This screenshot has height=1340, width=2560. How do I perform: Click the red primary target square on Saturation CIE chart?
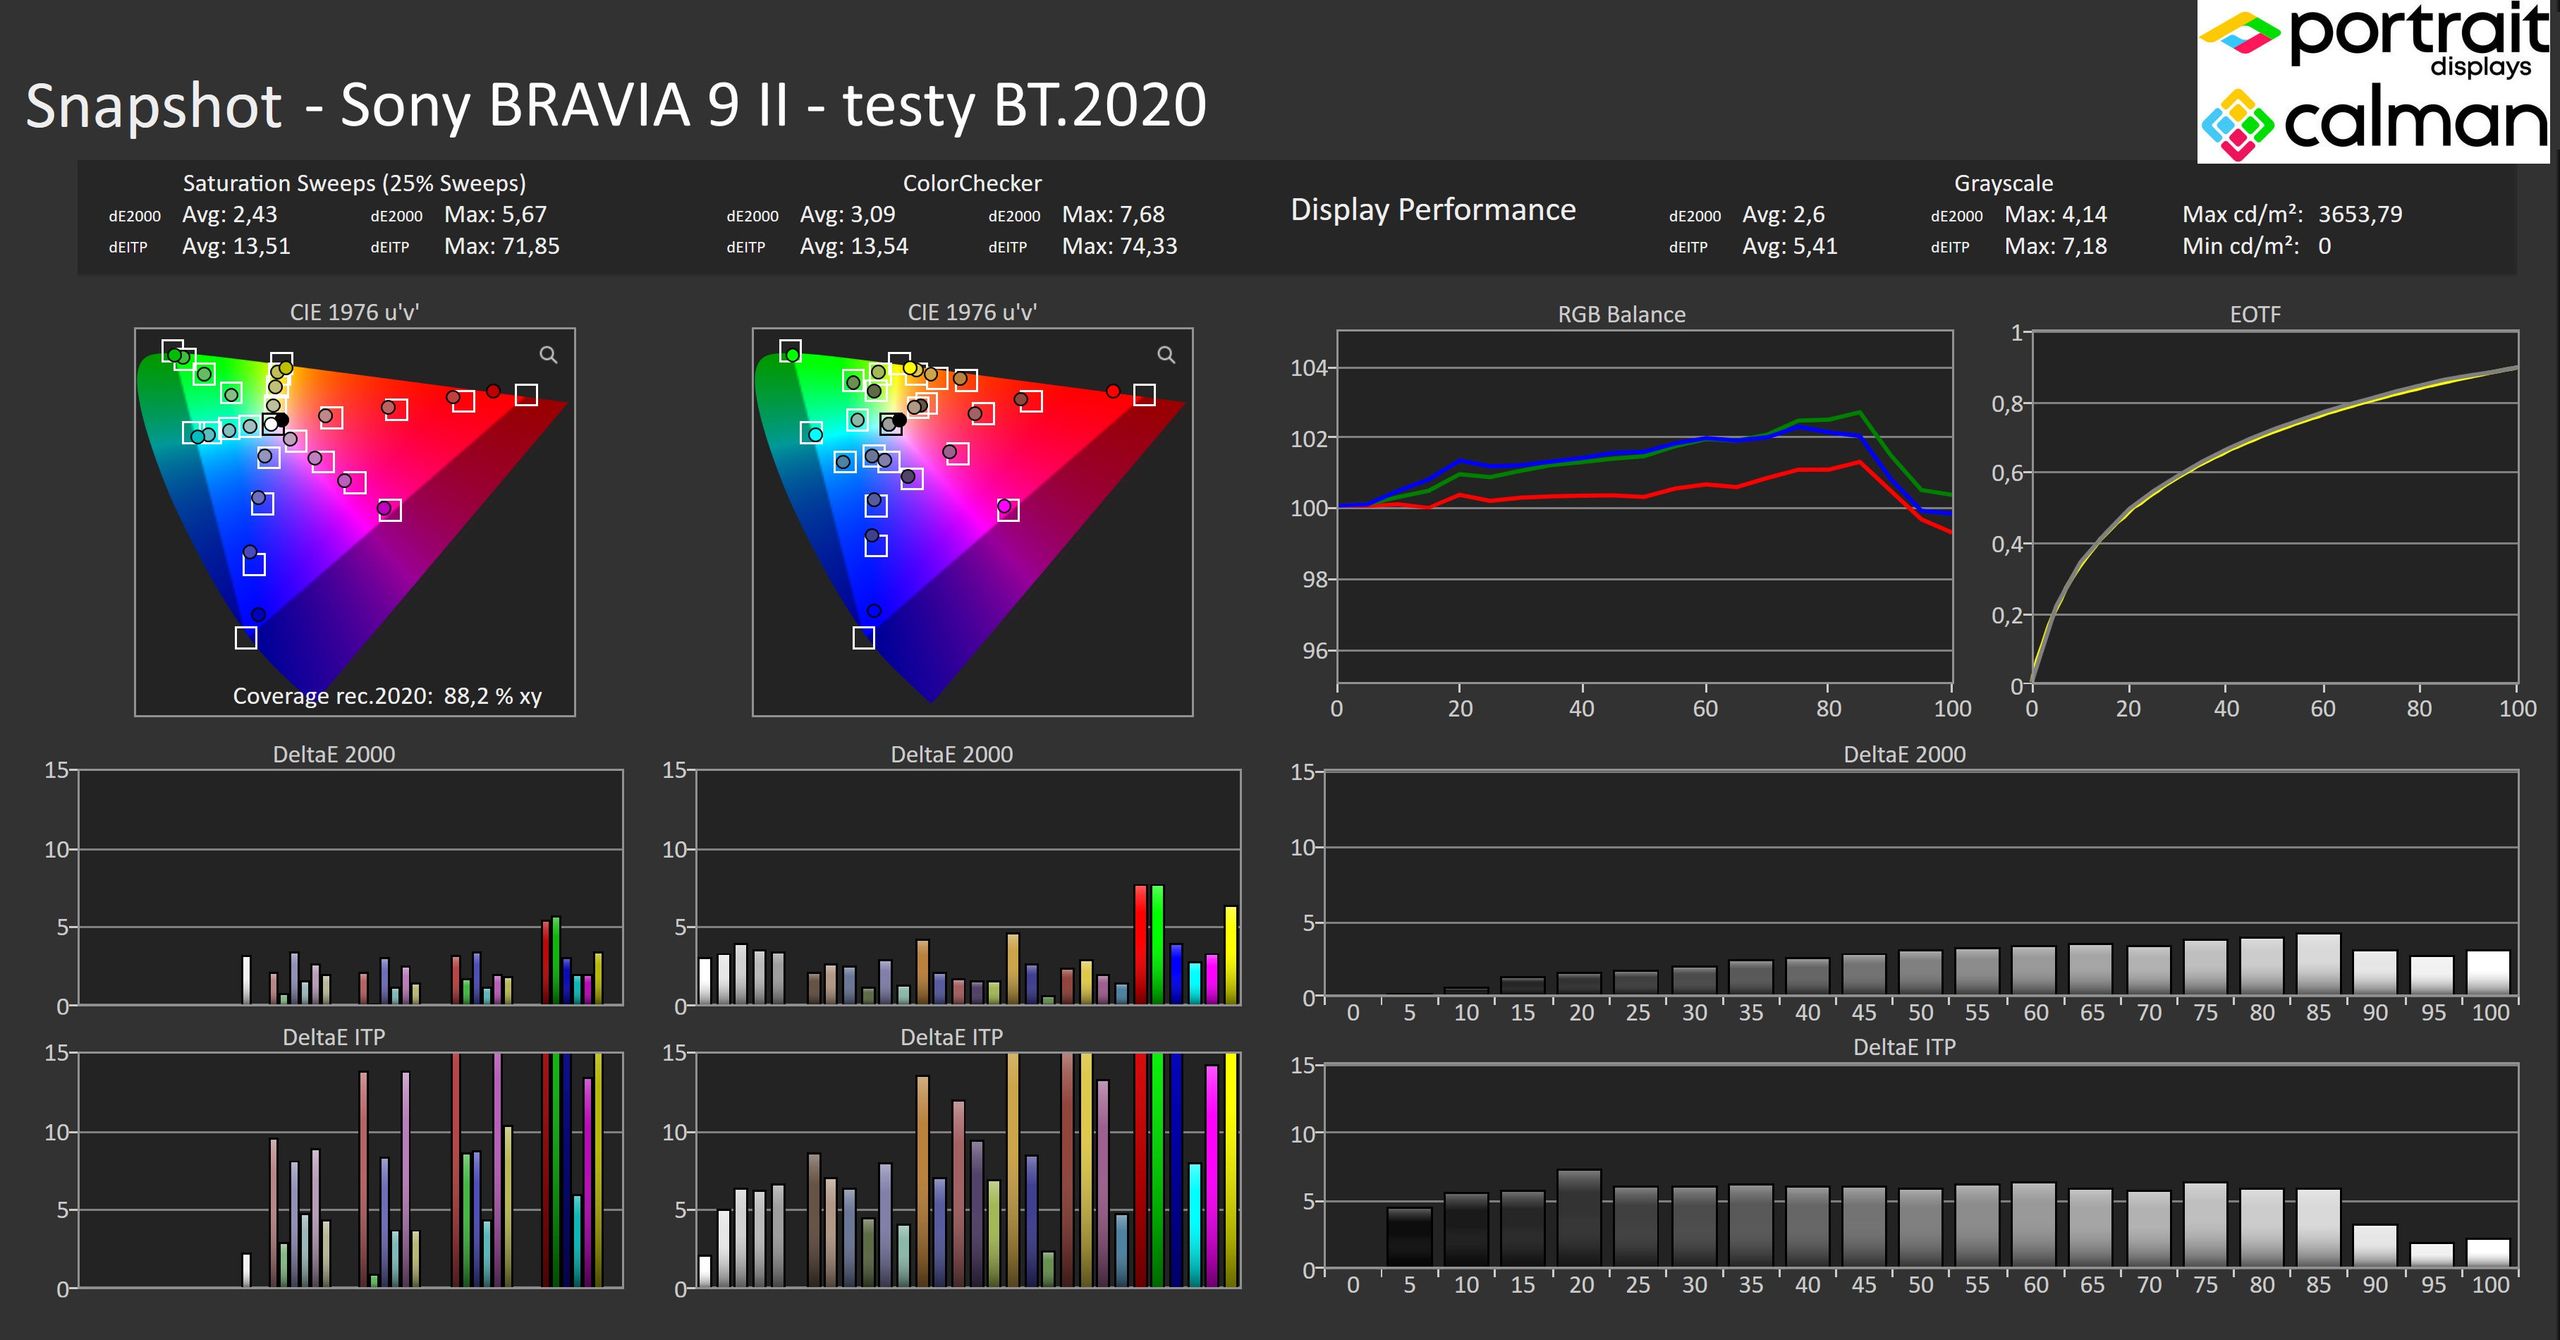pos(526,395)
